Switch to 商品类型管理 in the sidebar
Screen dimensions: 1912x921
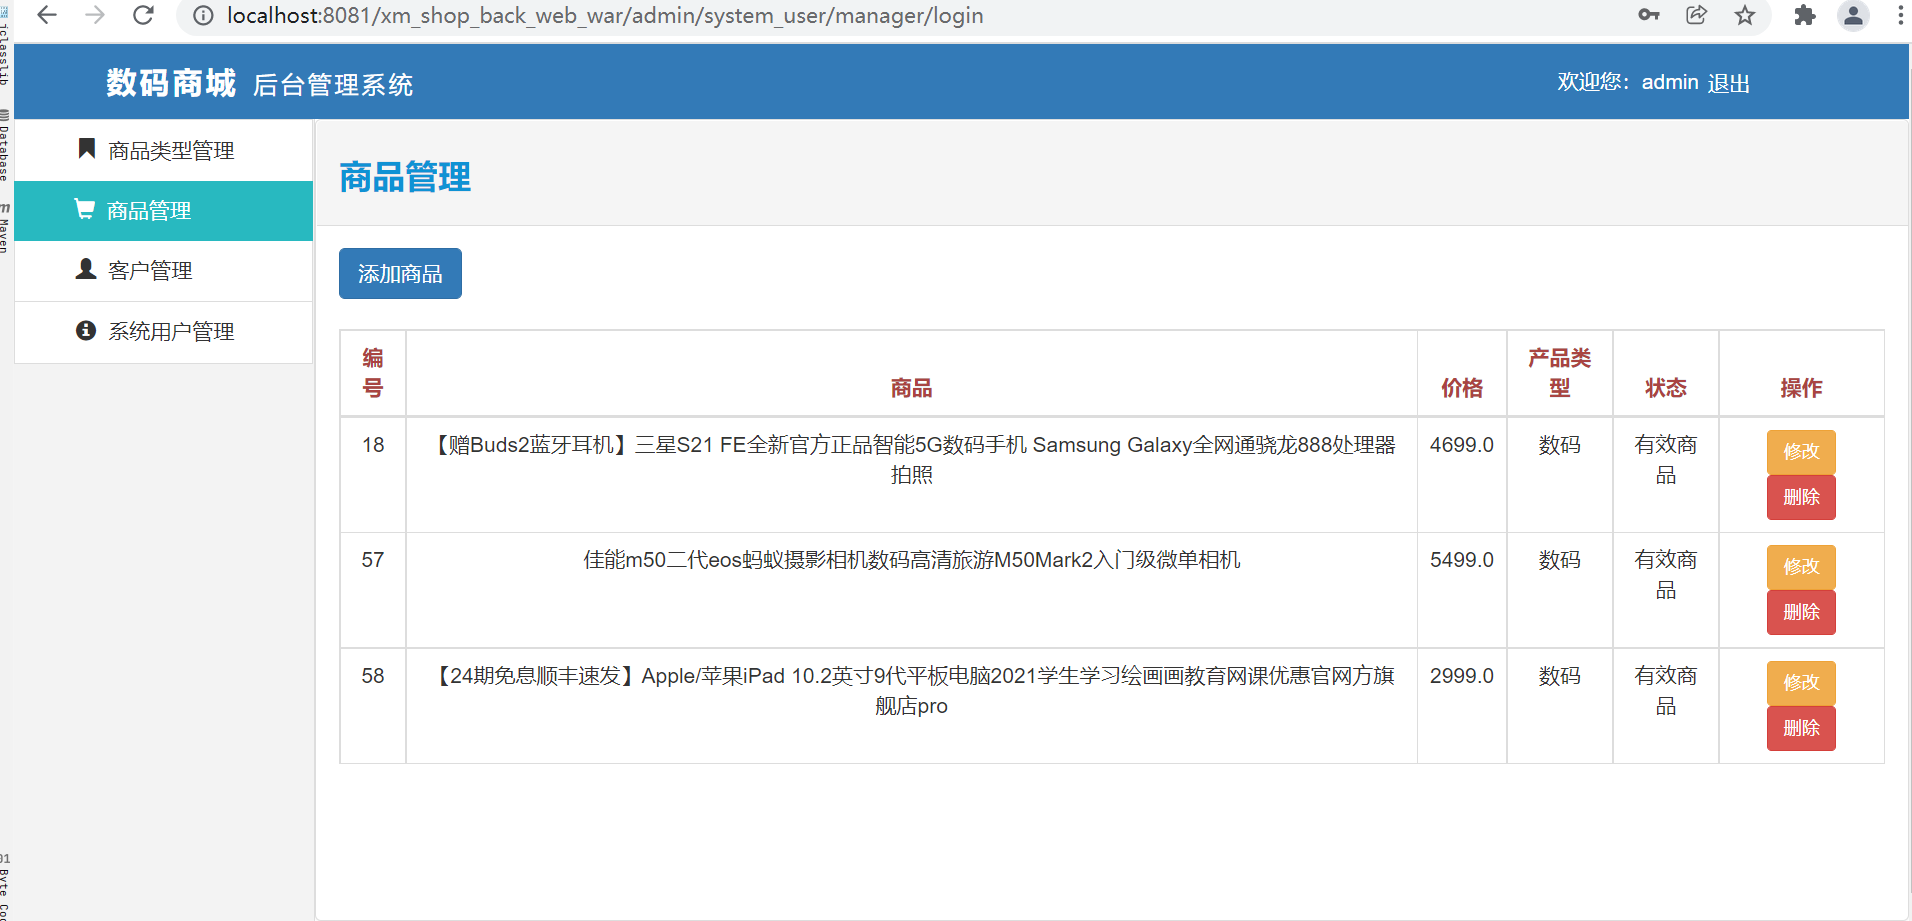171,150
